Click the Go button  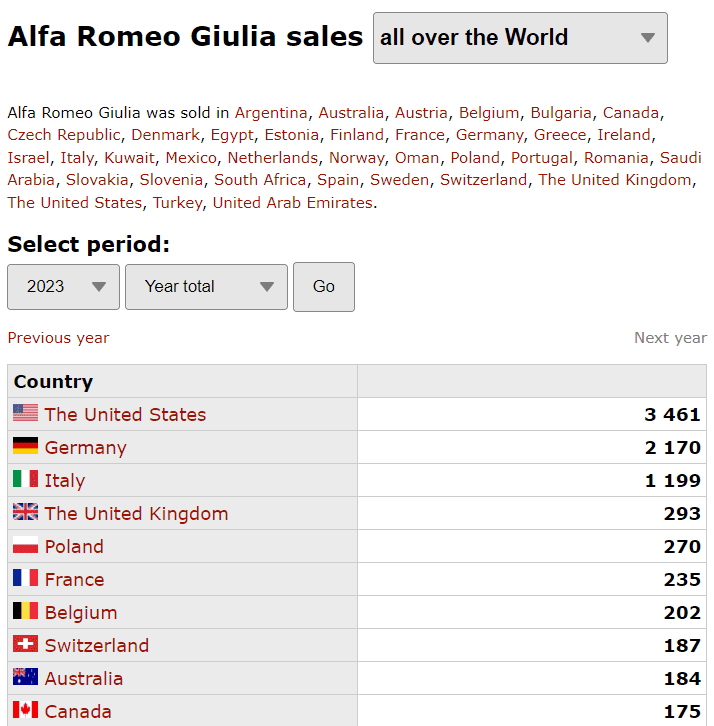point(324,287)
